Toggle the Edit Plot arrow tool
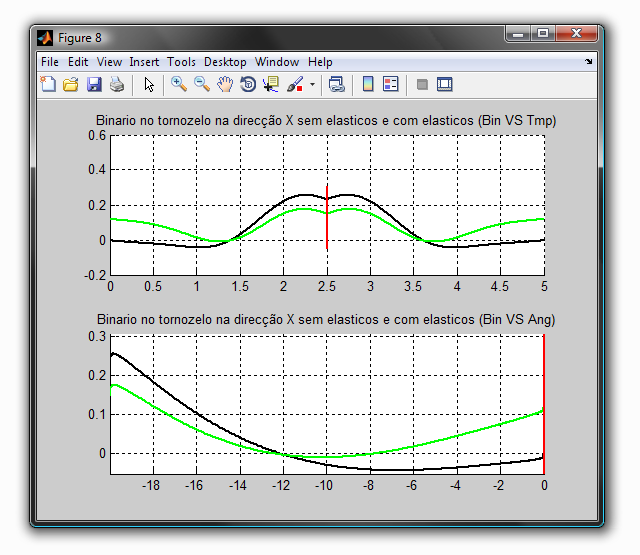 149,85
